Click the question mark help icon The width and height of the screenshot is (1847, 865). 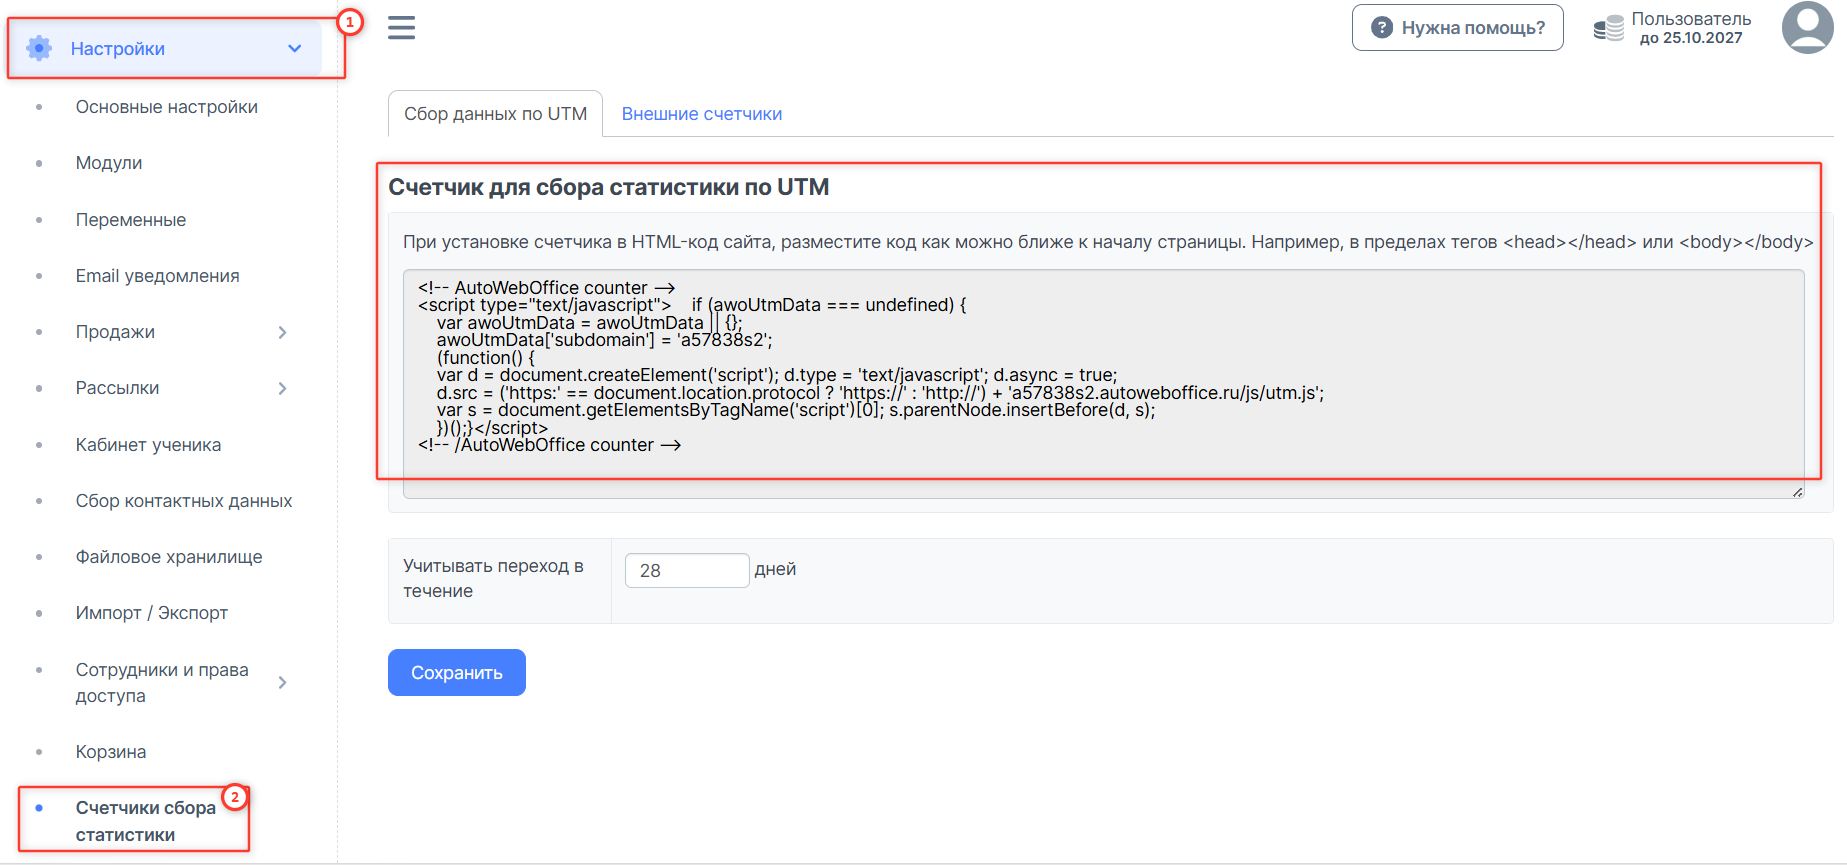[1381, 28]
